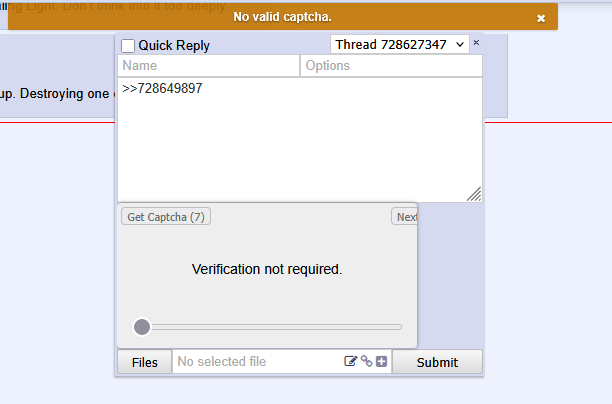The image size is (612, 404).
Task: Click the plus add-file icon
Action: 381,361
